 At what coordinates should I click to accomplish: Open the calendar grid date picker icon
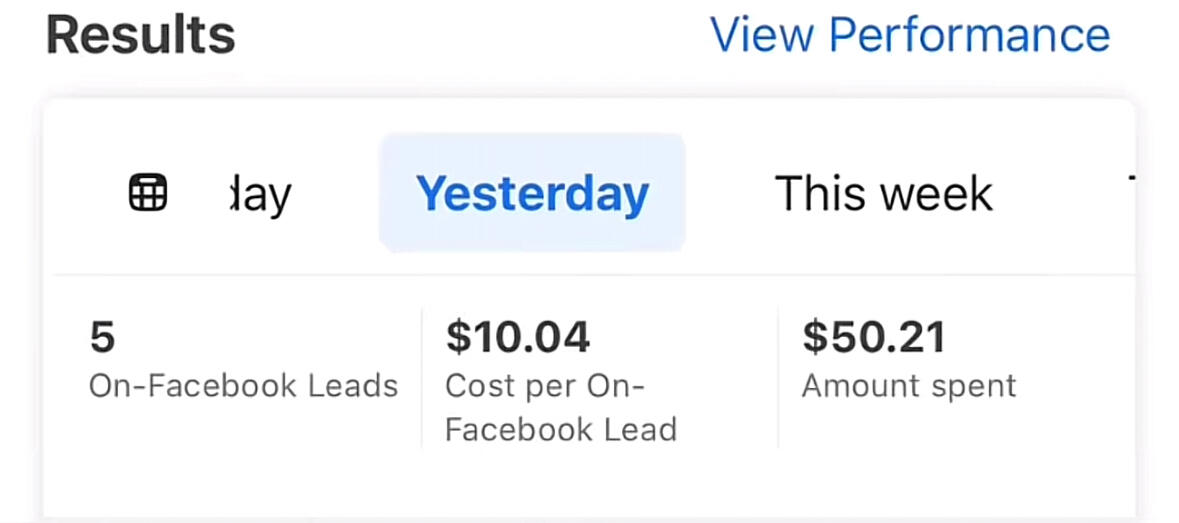tap(148, 193)
